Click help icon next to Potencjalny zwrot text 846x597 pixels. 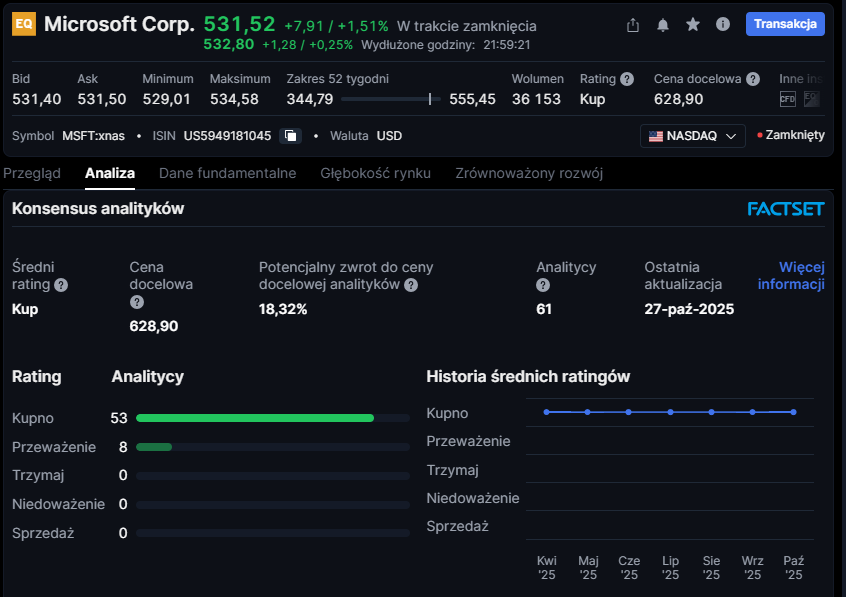411,285
